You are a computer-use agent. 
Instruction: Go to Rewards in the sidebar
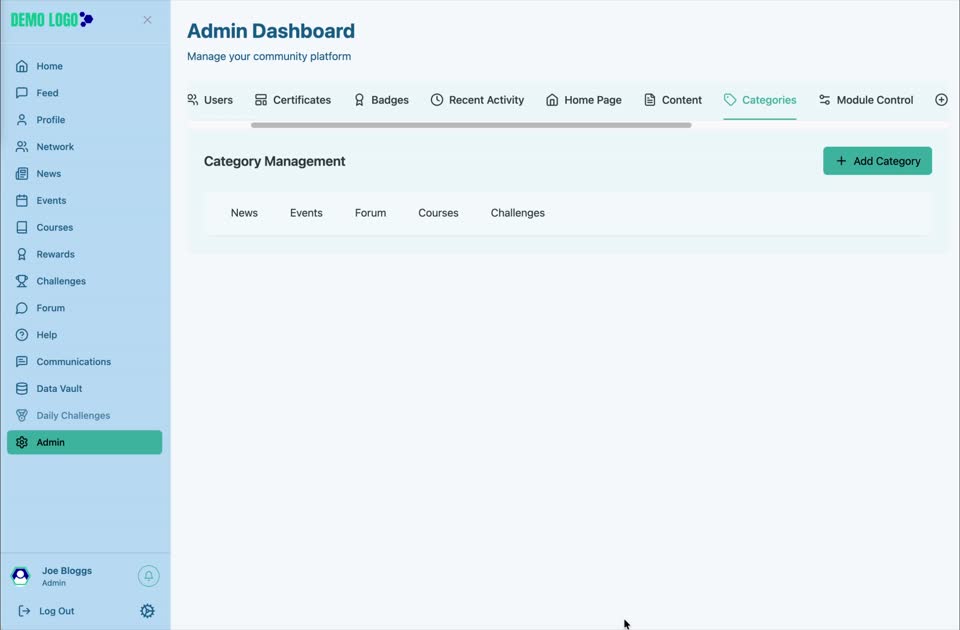(x=84, y=254)
